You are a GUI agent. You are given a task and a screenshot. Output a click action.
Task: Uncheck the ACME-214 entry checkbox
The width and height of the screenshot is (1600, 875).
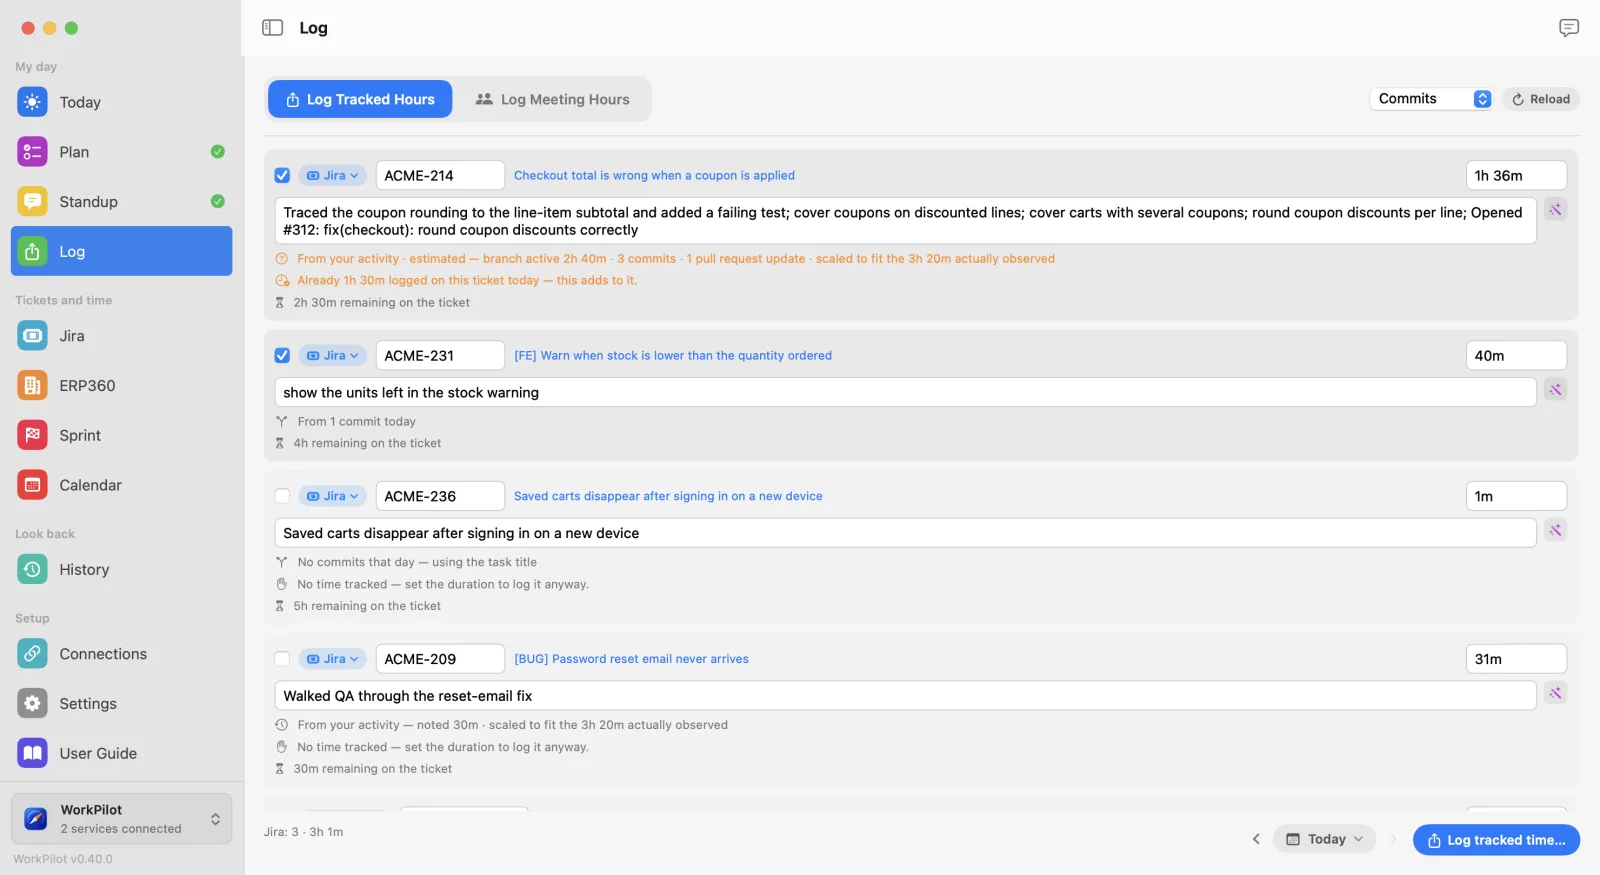[282, 175]
